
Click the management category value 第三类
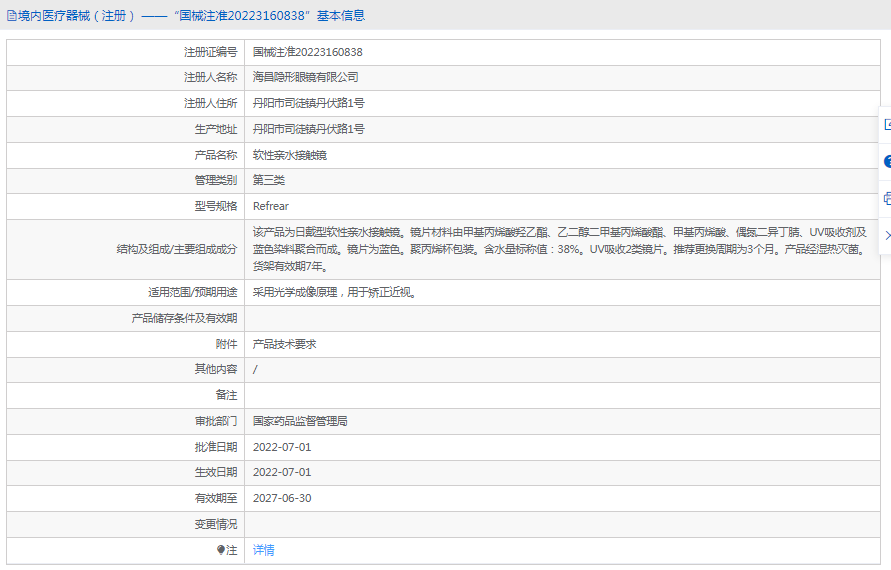(x=269, y=180)
